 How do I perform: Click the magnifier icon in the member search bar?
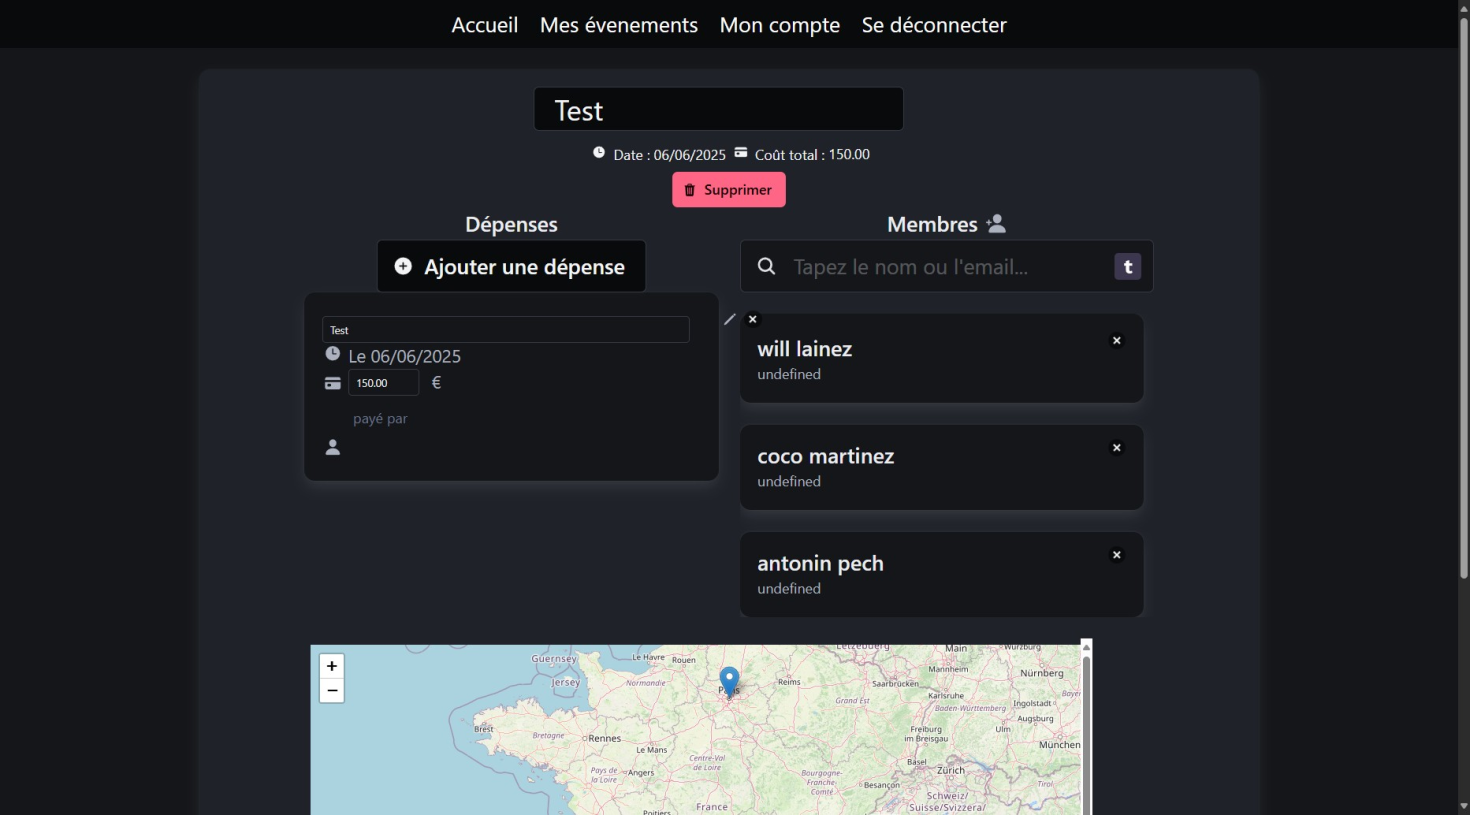click(x=766, y=266)
